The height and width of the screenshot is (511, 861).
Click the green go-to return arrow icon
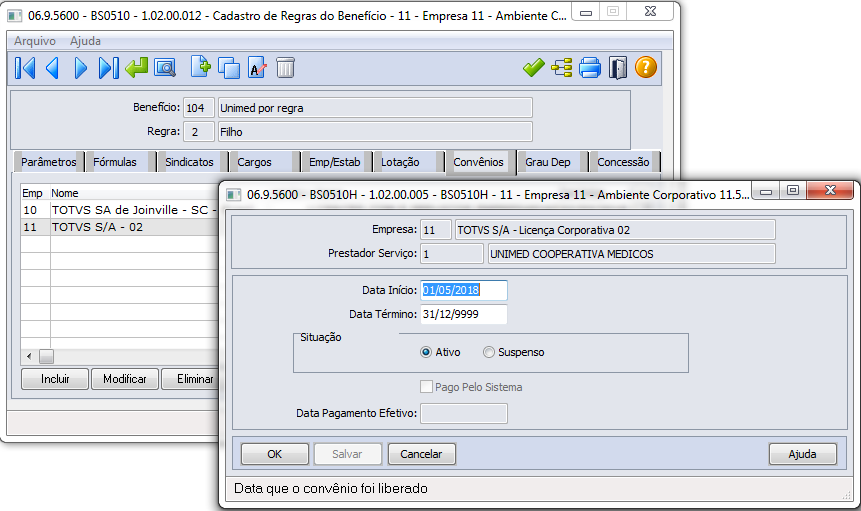pos(136,68)
